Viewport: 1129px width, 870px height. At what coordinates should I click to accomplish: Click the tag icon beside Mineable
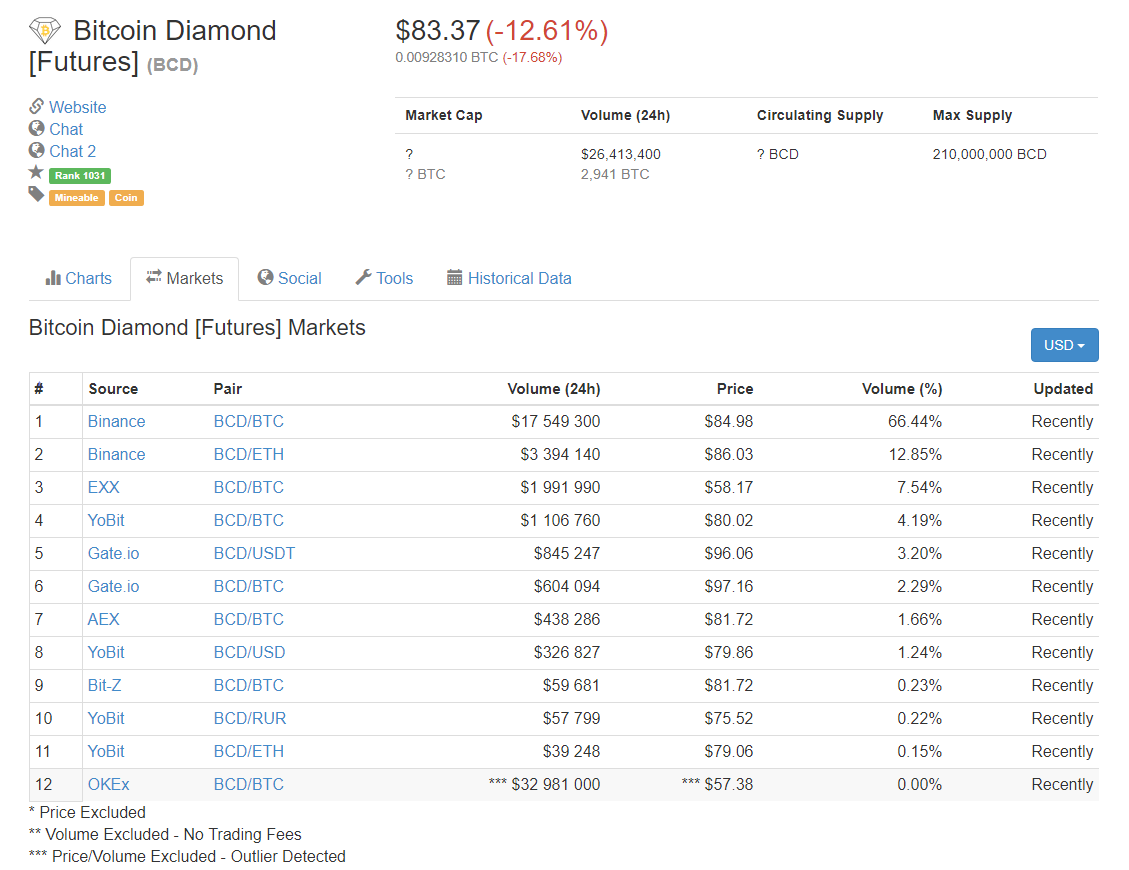coord(37,195)
